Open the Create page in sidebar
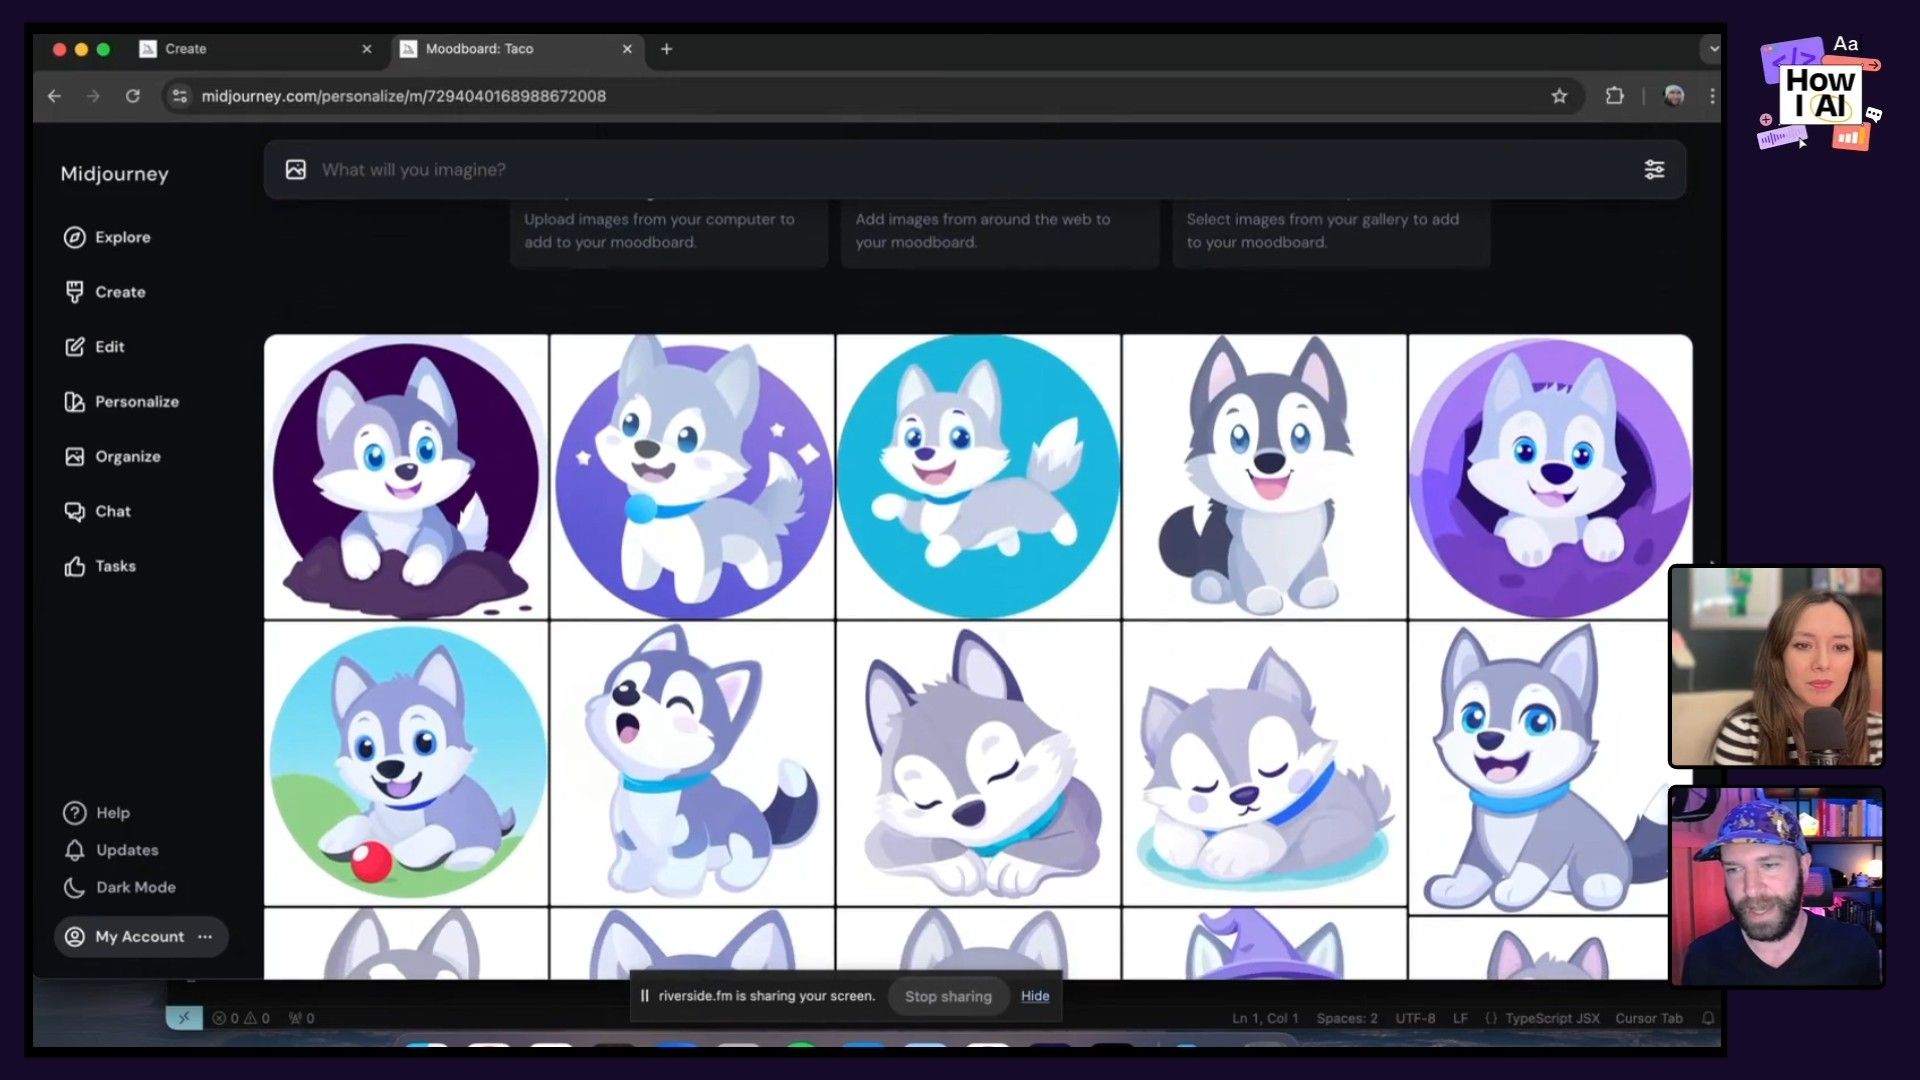This screenshot has height=1080, width=1920. click(105, 292)
